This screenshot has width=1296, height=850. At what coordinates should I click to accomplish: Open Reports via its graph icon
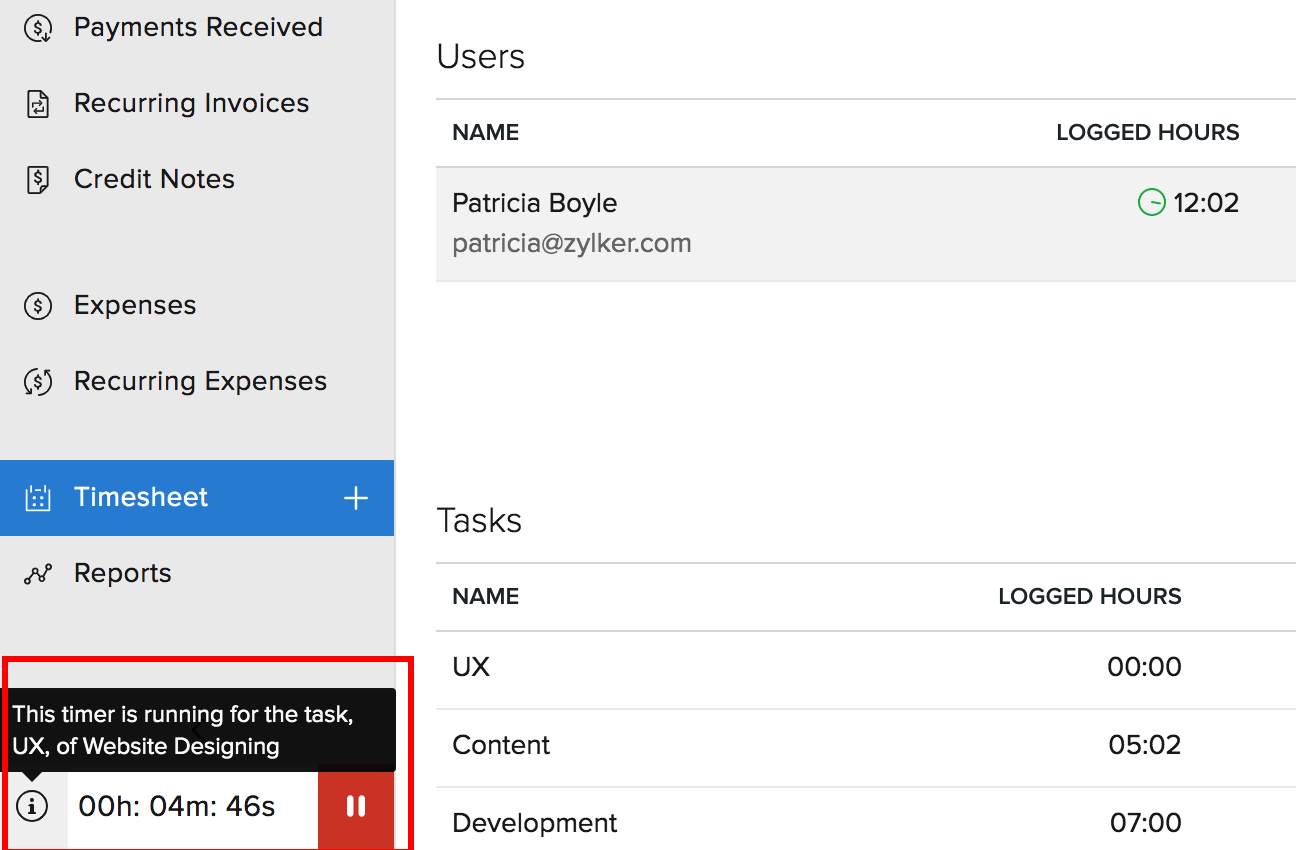coord(38,573)
